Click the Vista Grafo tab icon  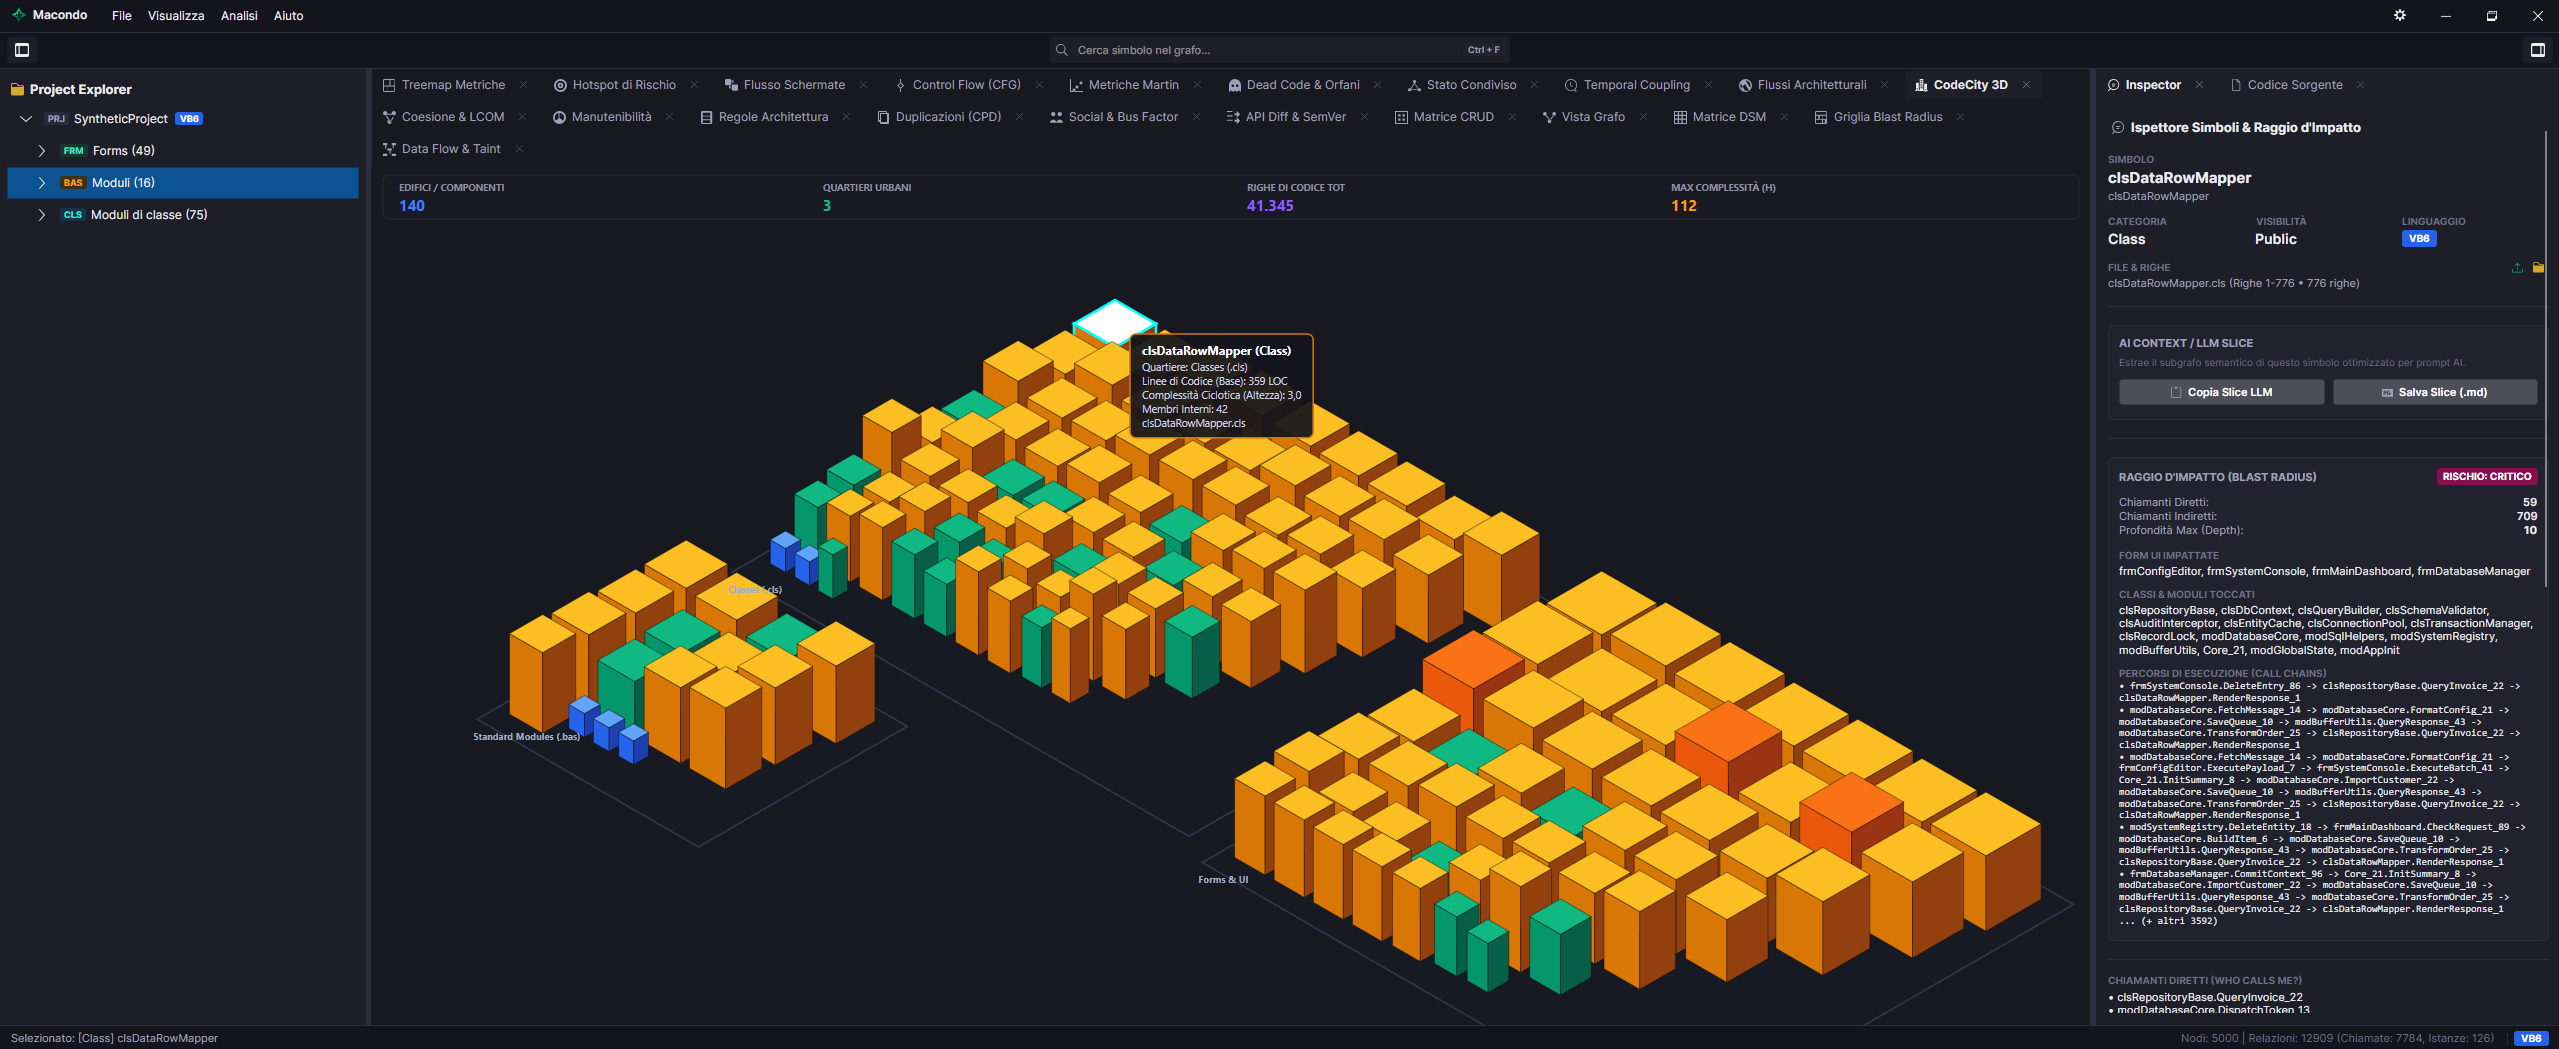pyautogui.click(x=1549, y=117)
